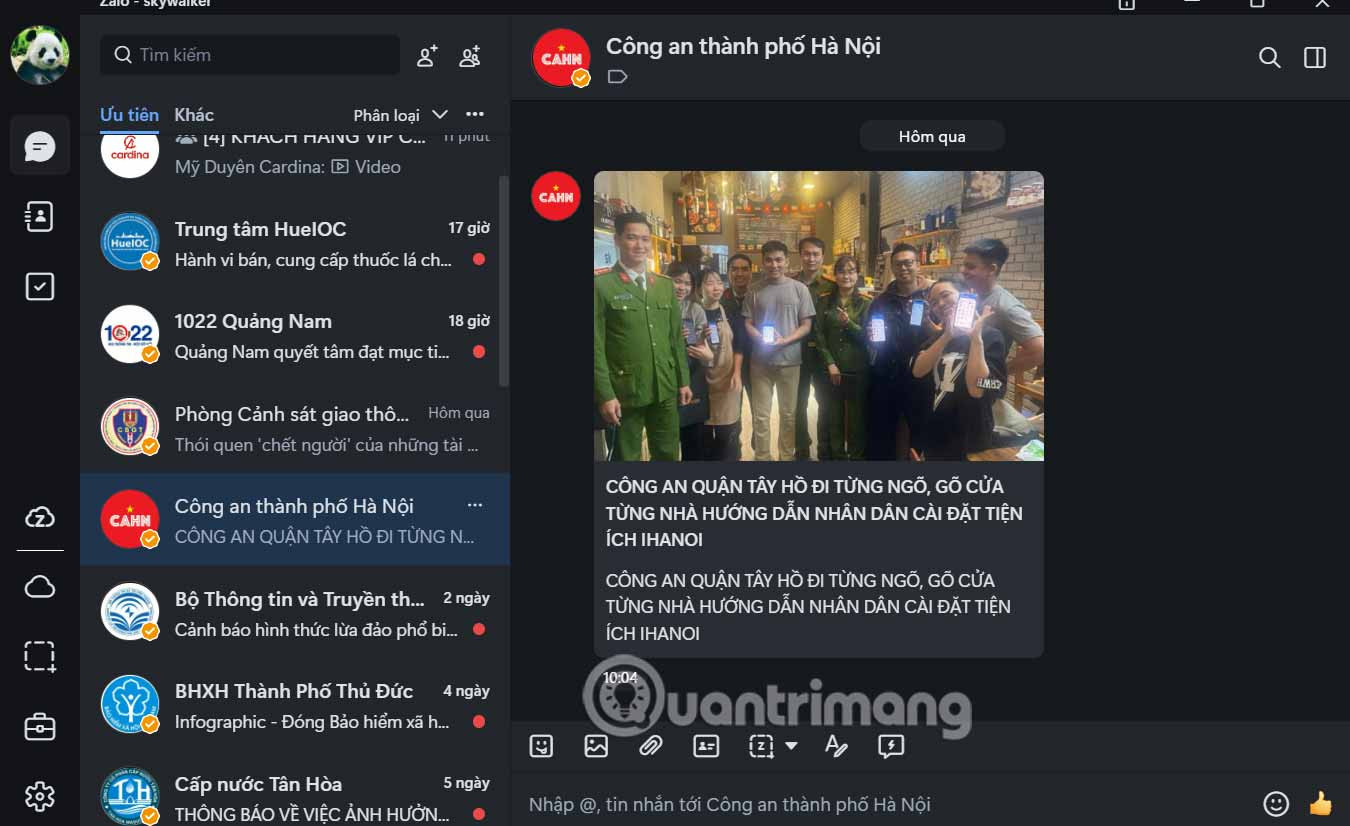Open the search icon in conversation header

[x=1269, y=57]
